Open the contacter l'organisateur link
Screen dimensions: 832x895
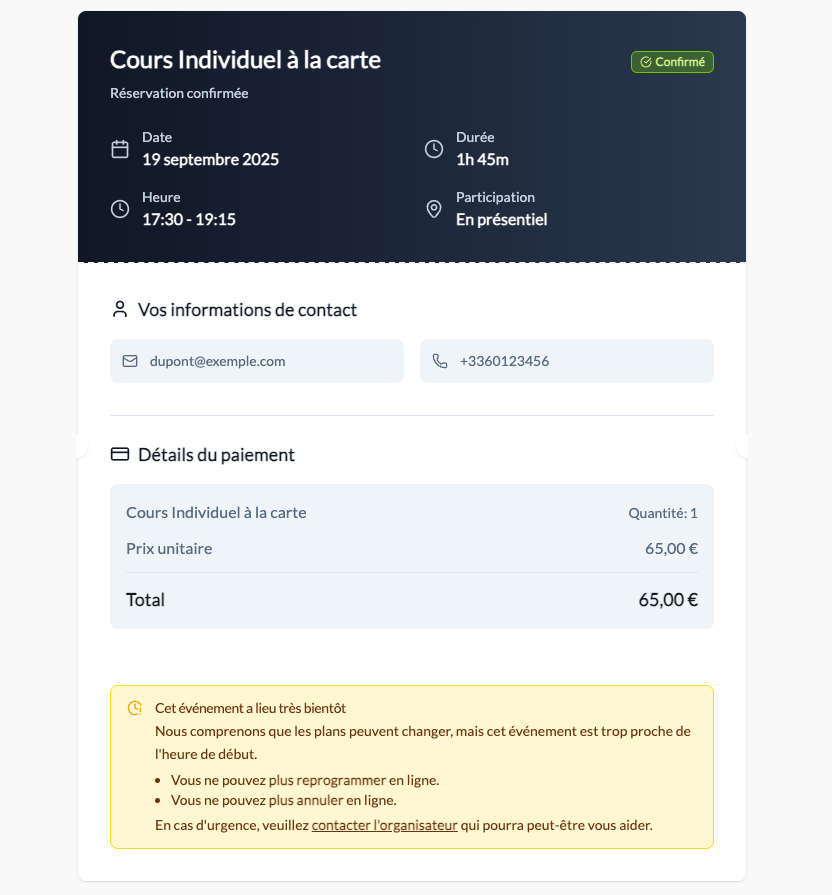pos(384,825)
